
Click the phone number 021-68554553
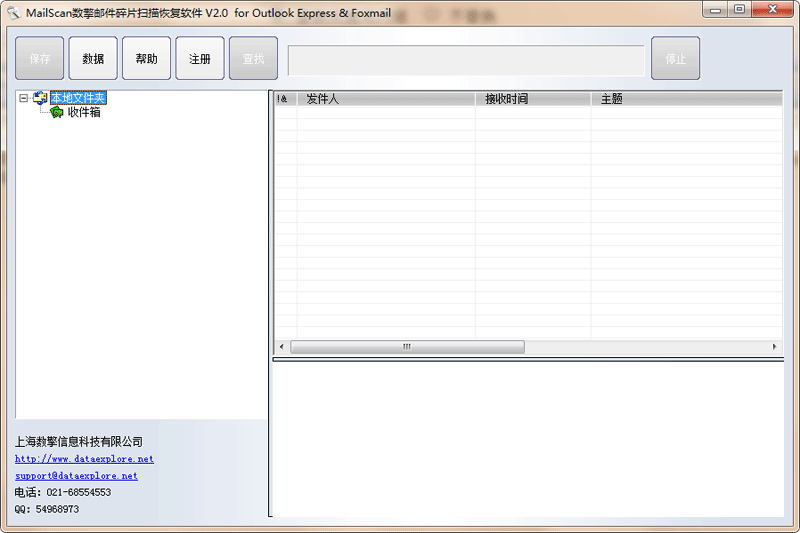click(79, 492)
